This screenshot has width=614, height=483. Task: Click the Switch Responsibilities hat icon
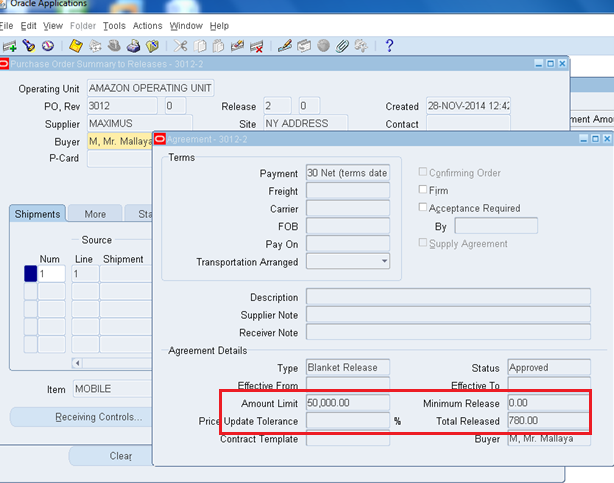(114, 46)
